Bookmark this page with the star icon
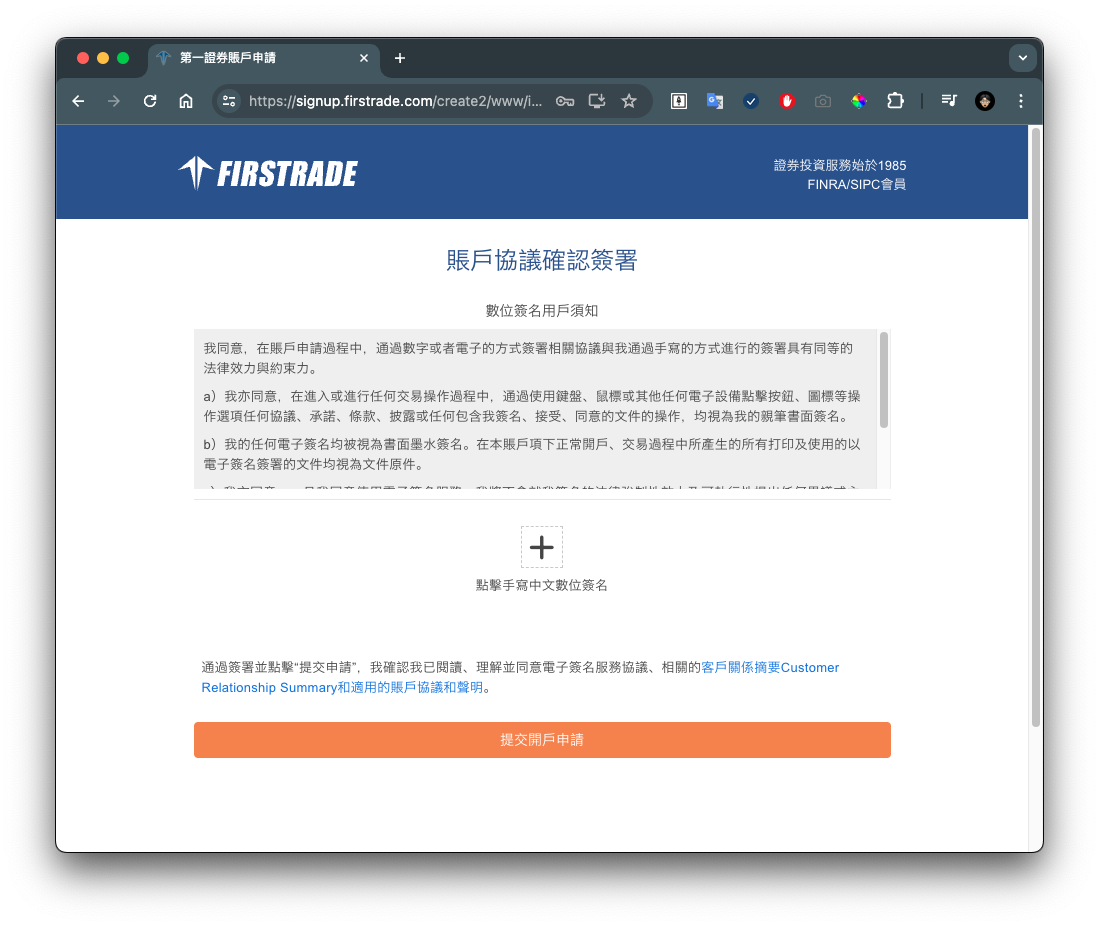 click(629, 101)
